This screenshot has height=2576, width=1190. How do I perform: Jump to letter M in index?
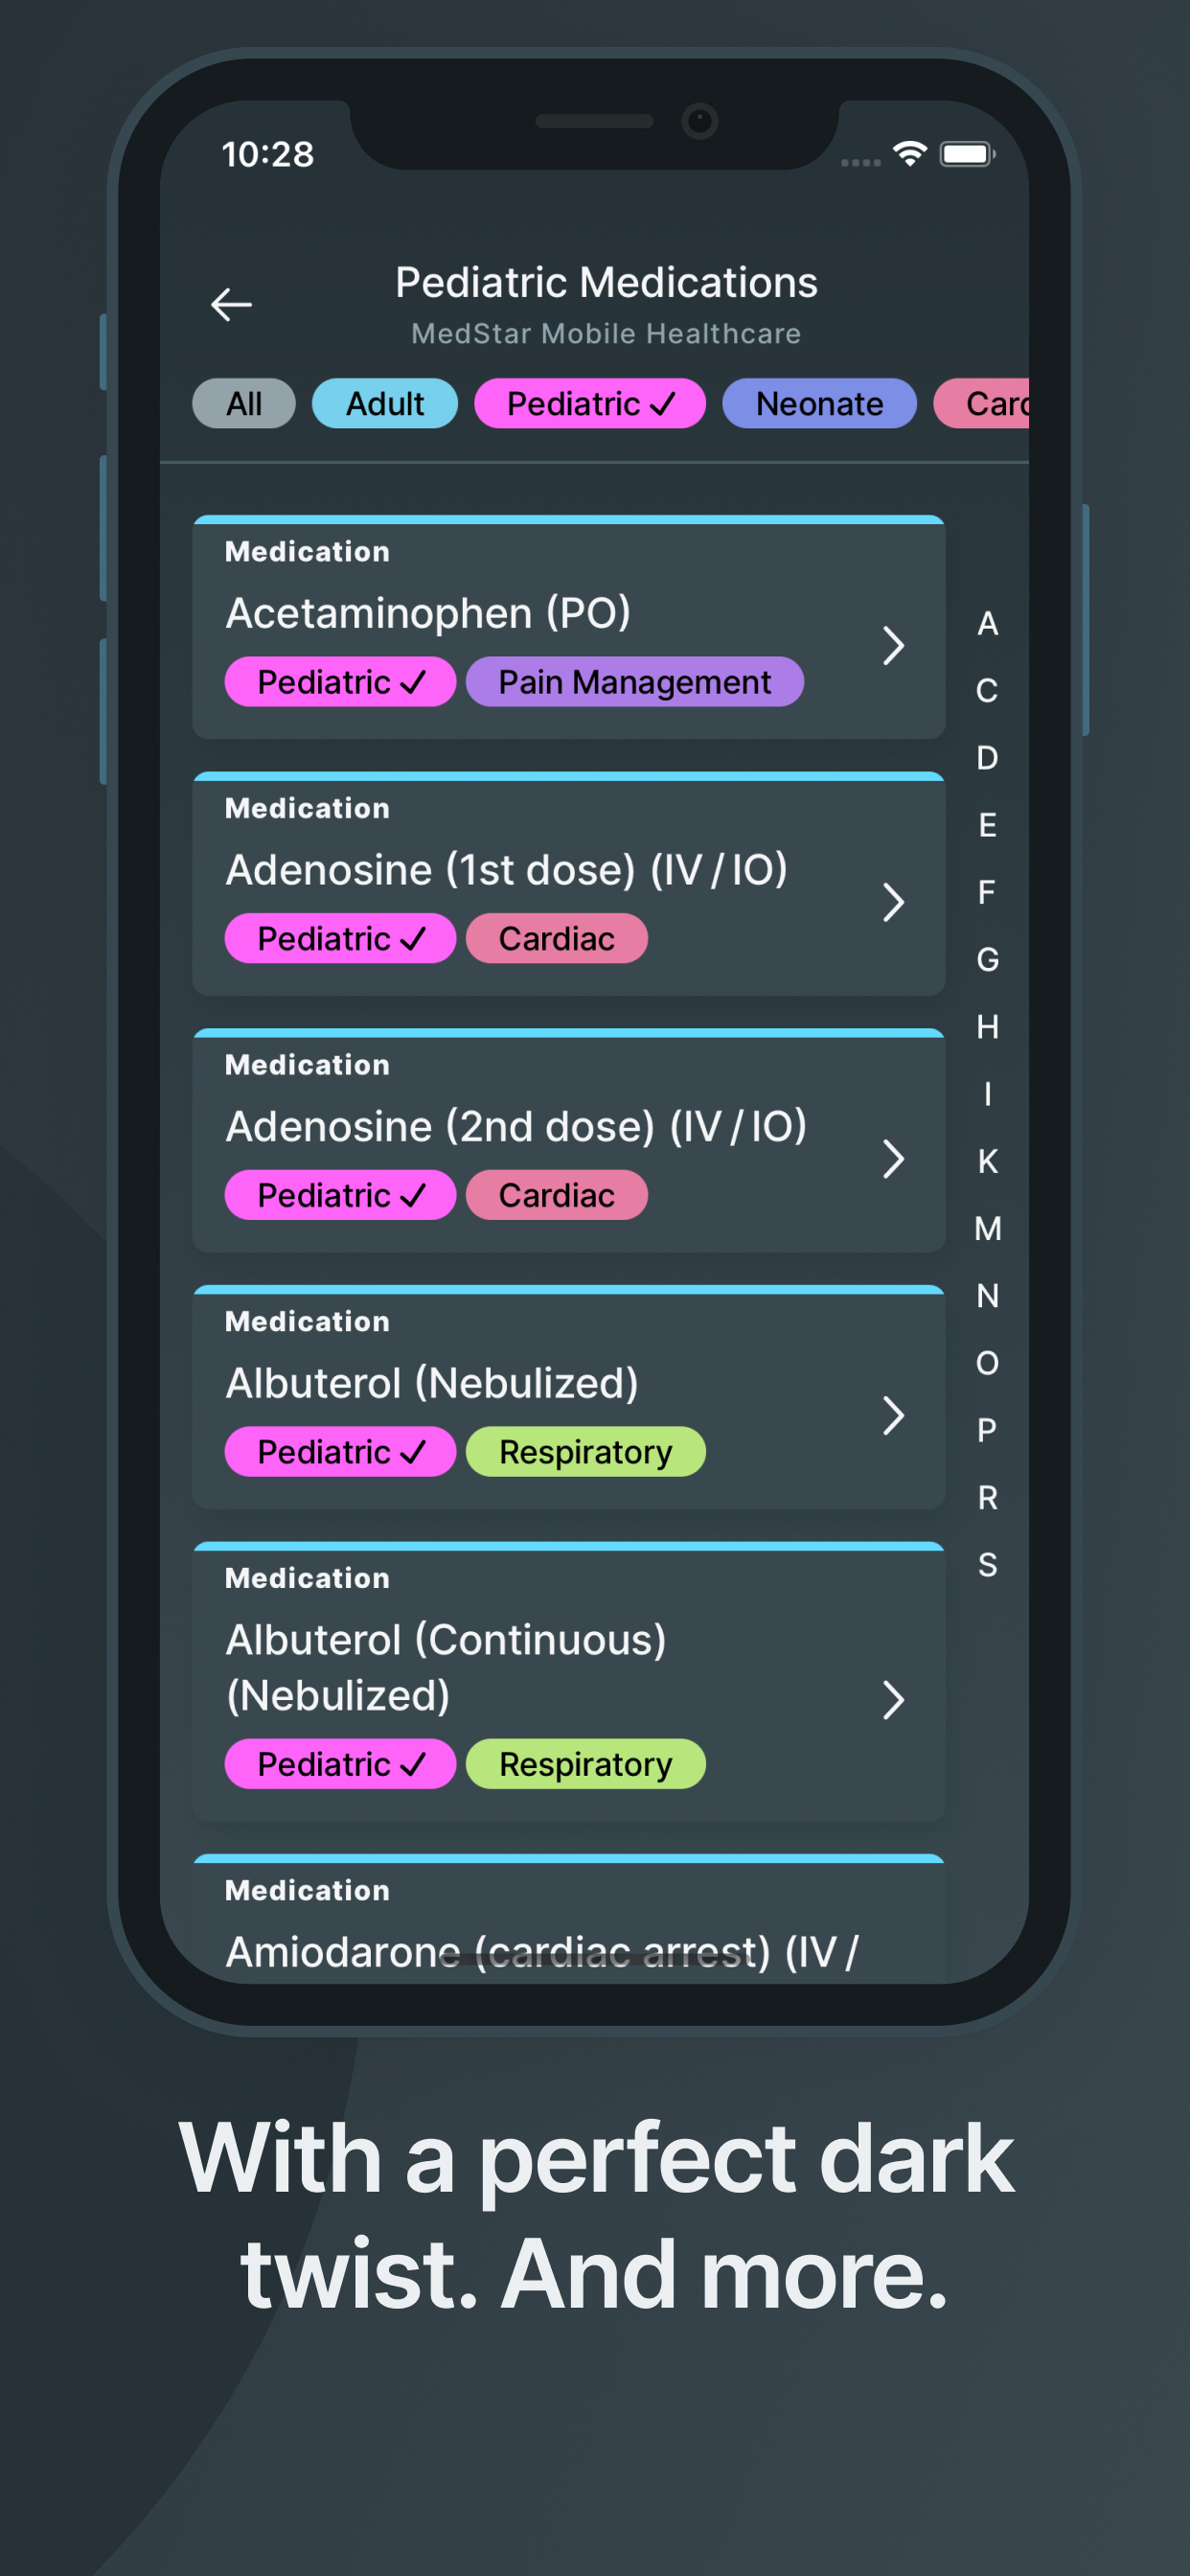click(x=987, y=1228)
